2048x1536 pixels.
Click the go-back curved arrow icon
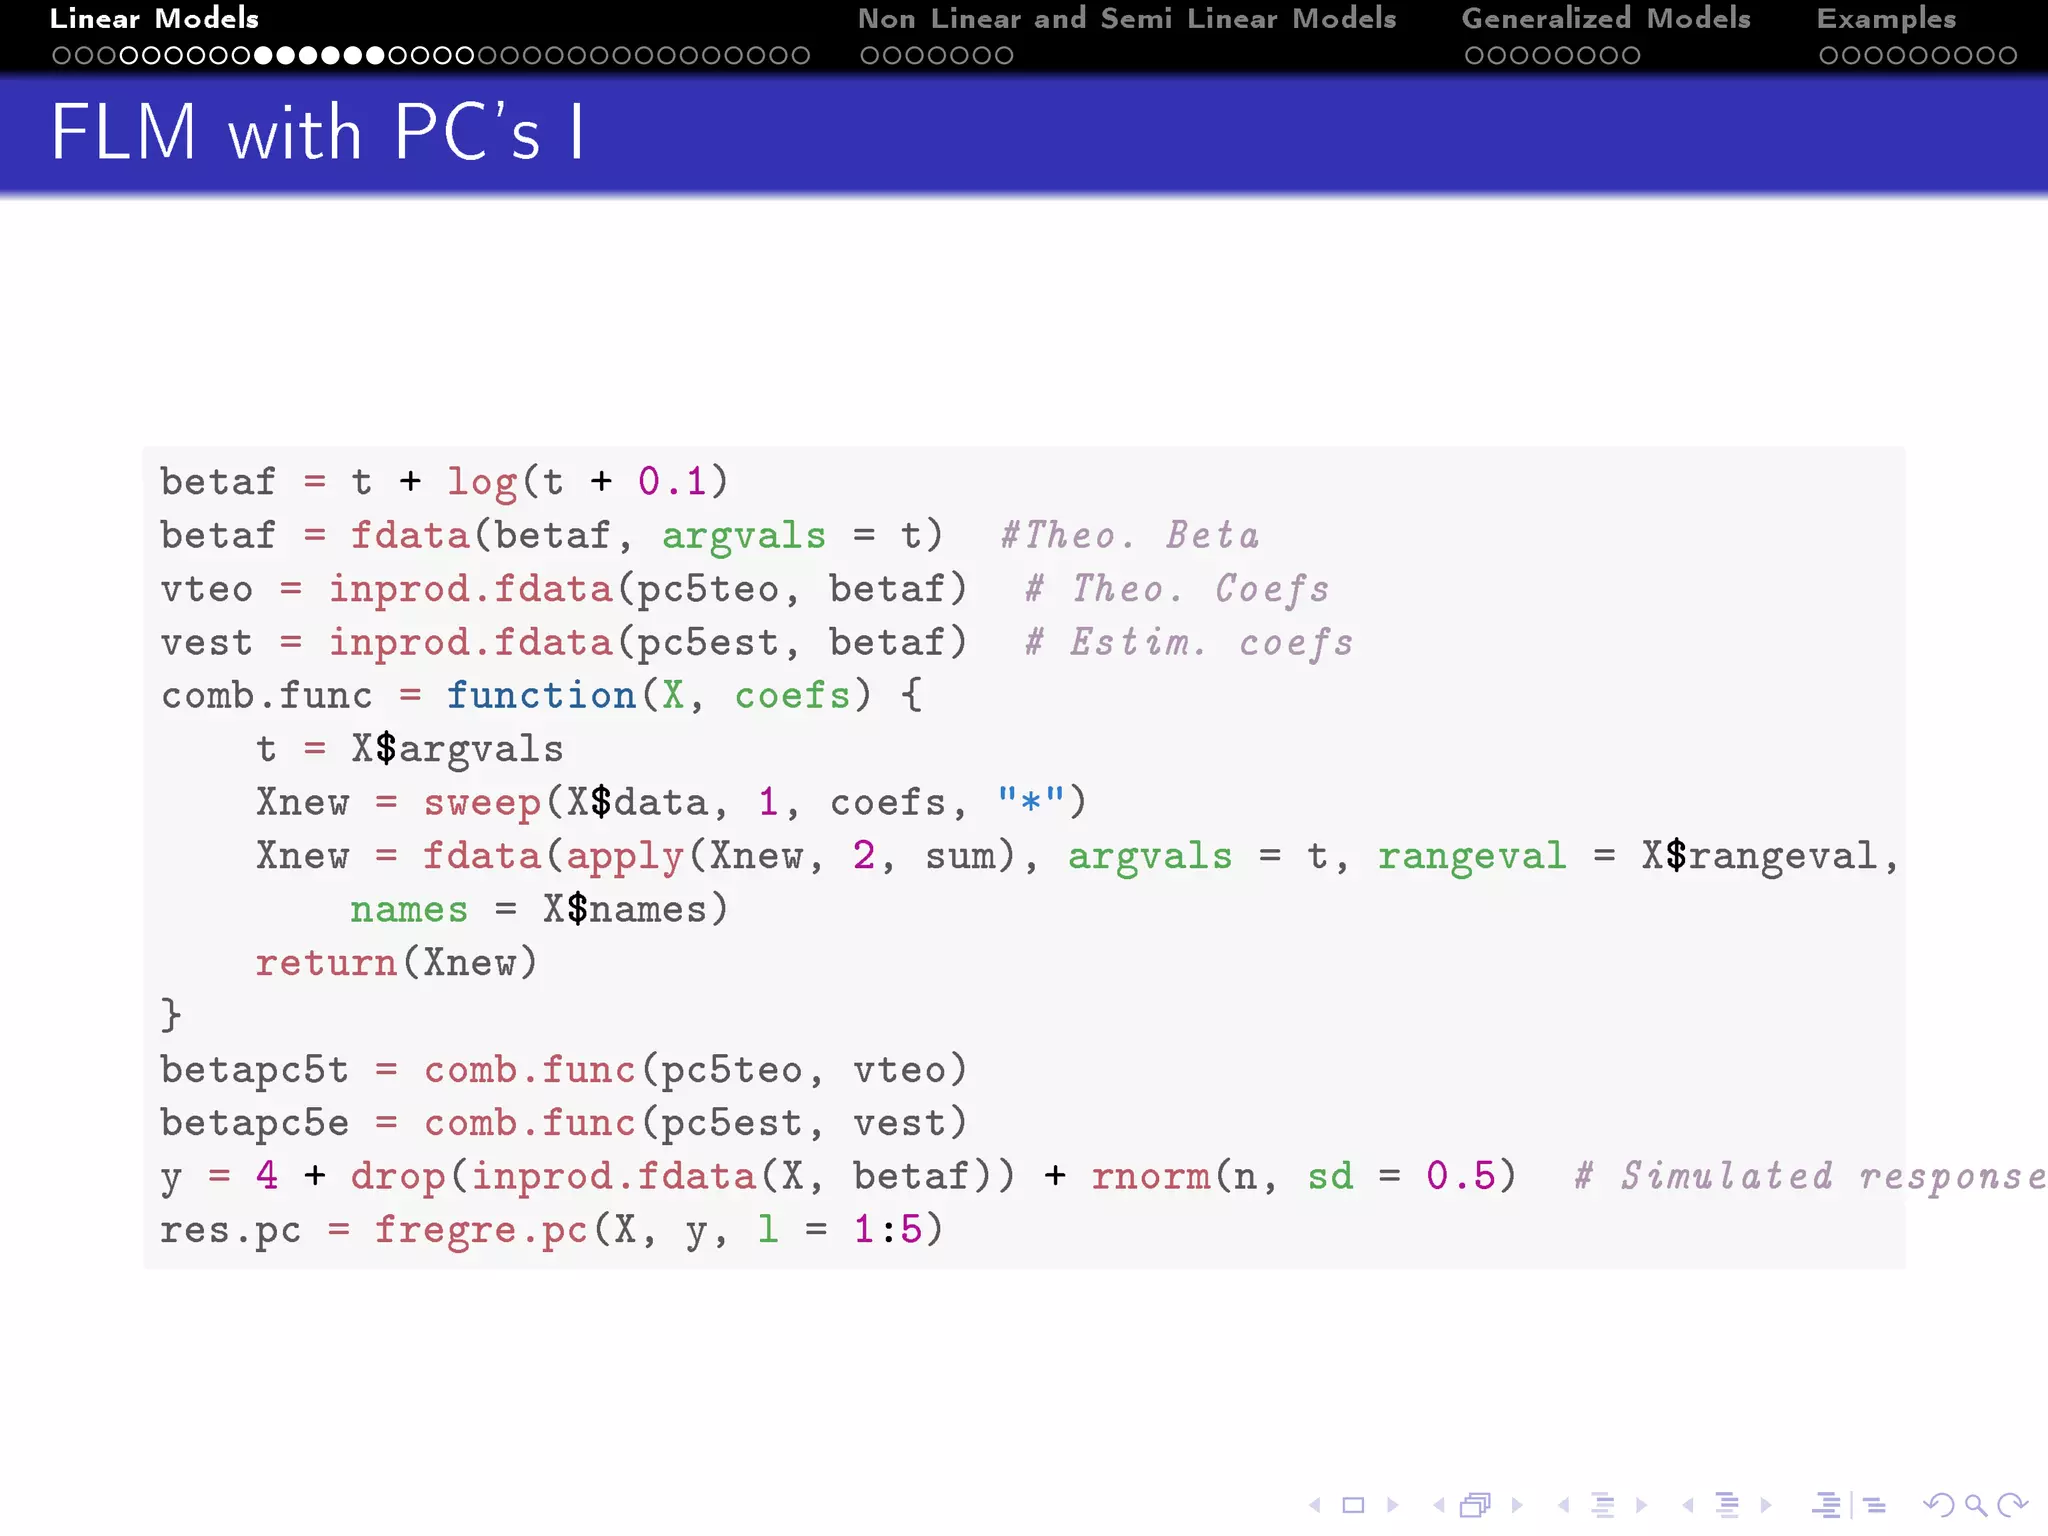pos(1939,1505)
